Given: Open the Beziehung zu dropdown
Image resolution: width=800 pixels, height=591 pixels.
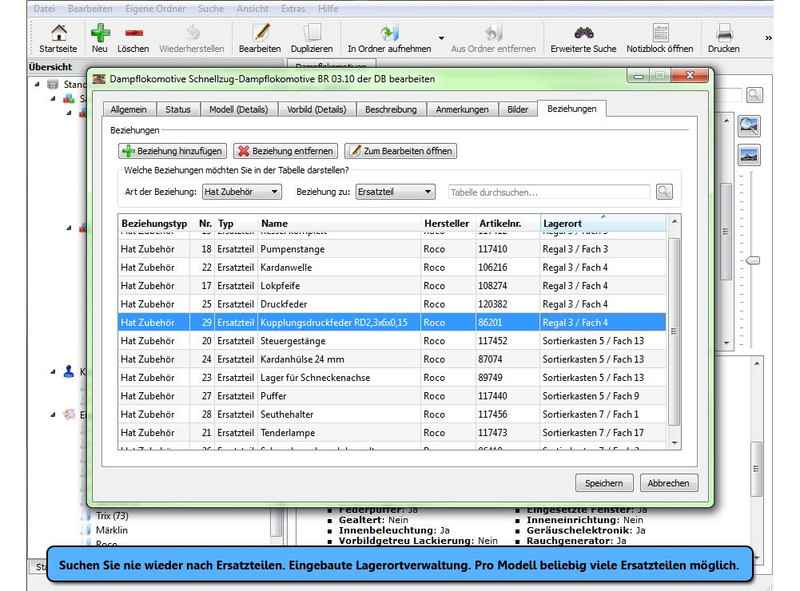Looking at the screenshot, I should (x=395, y=192).
